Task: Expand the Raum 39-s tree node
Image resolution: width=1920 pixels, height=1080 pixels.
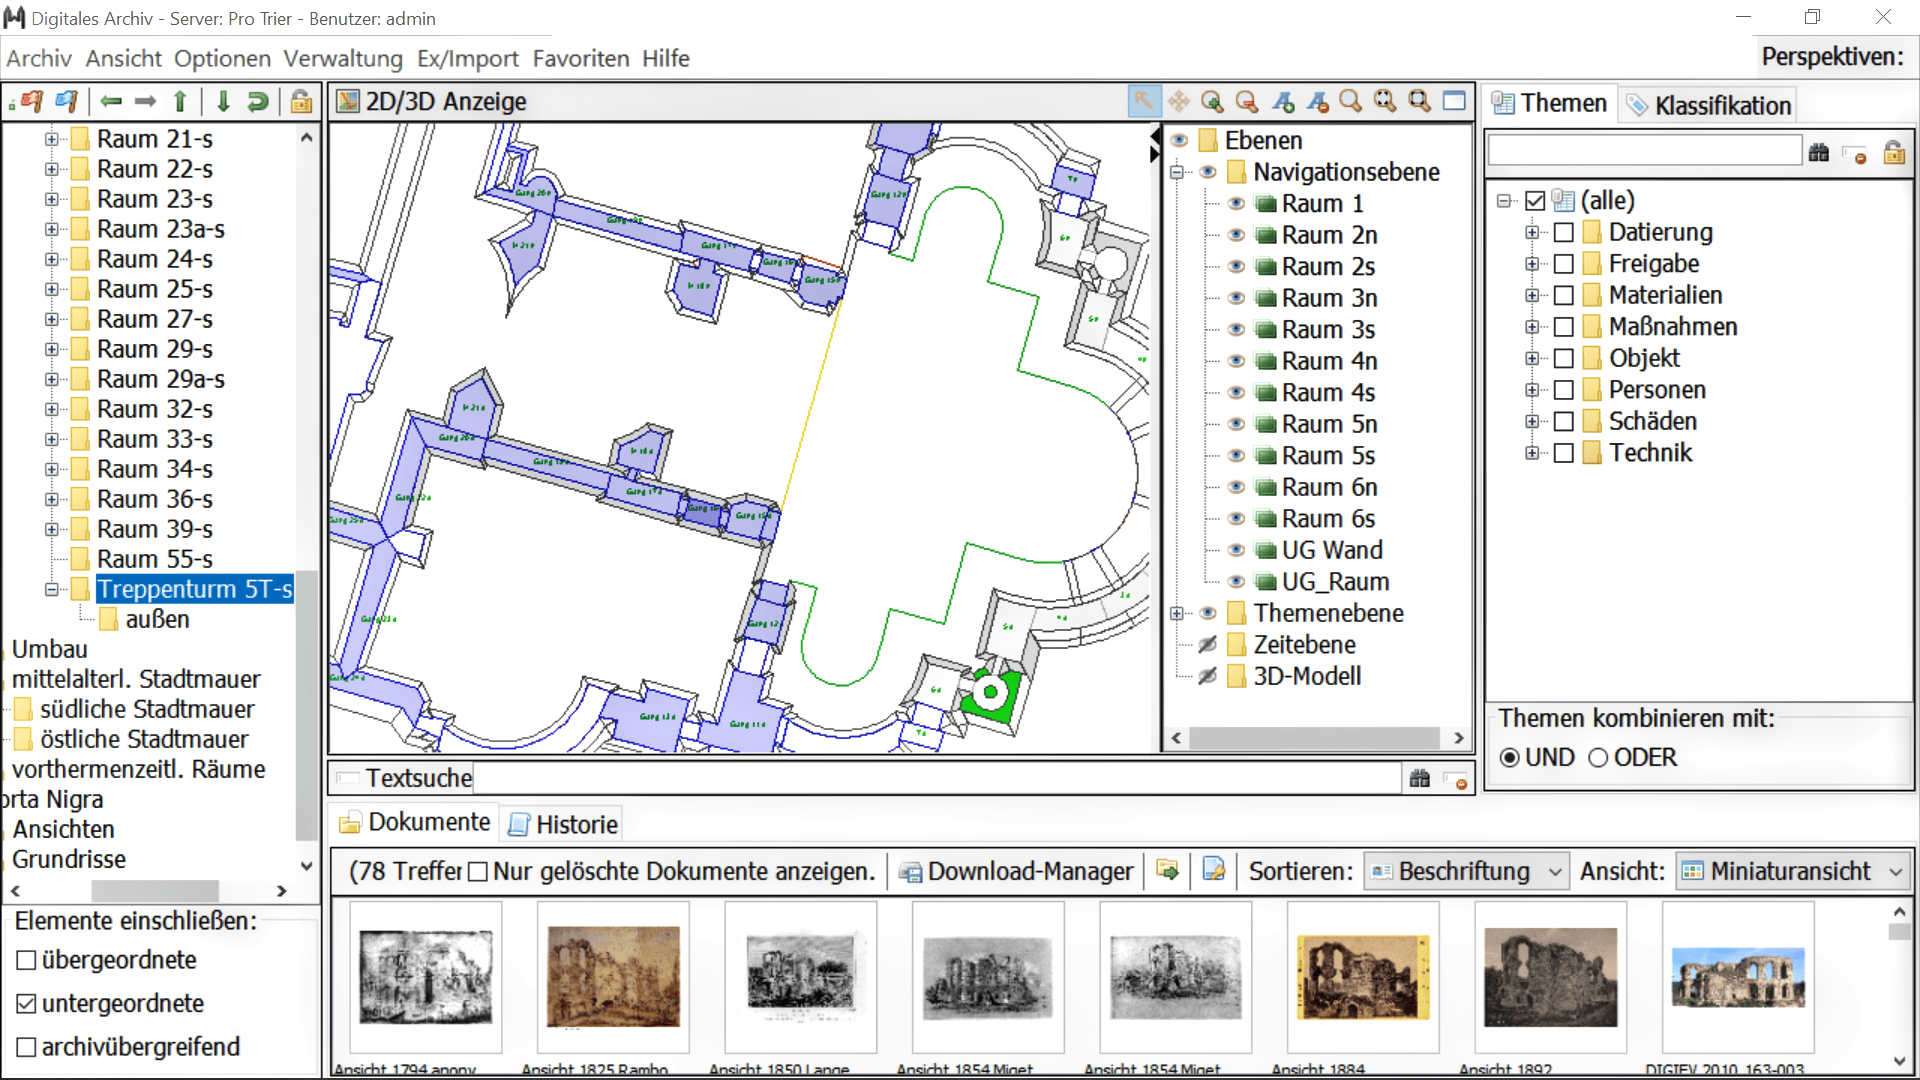Action: coord(51,530)
